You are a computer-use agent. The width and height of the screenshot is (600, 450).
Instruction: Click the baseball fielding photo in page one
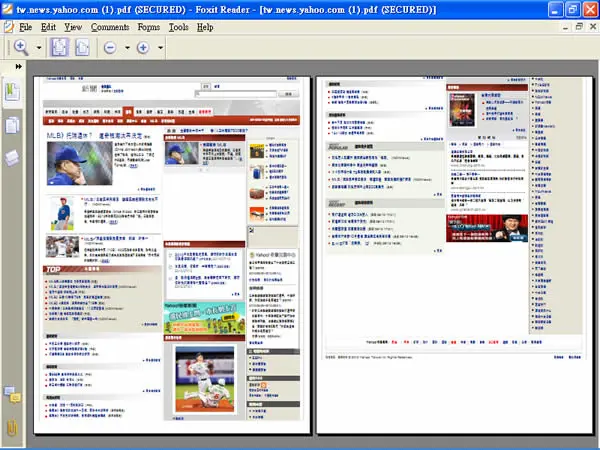pos(205,379)
